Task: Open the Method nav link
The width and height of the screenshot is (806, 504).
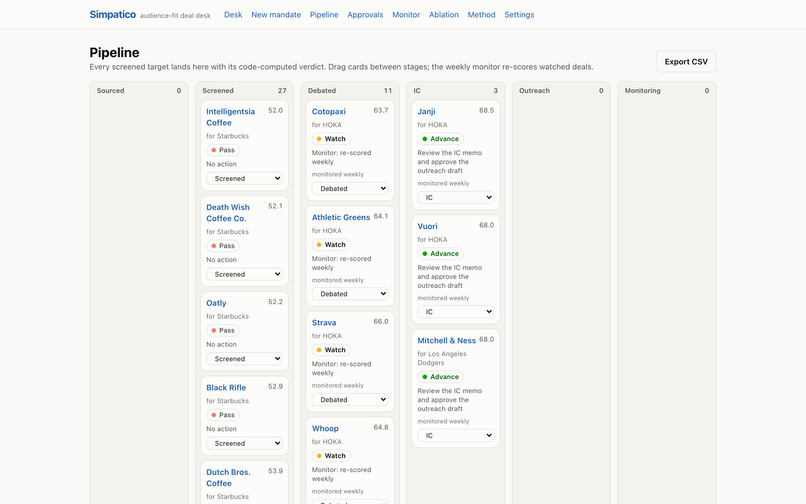Action: 481,15
